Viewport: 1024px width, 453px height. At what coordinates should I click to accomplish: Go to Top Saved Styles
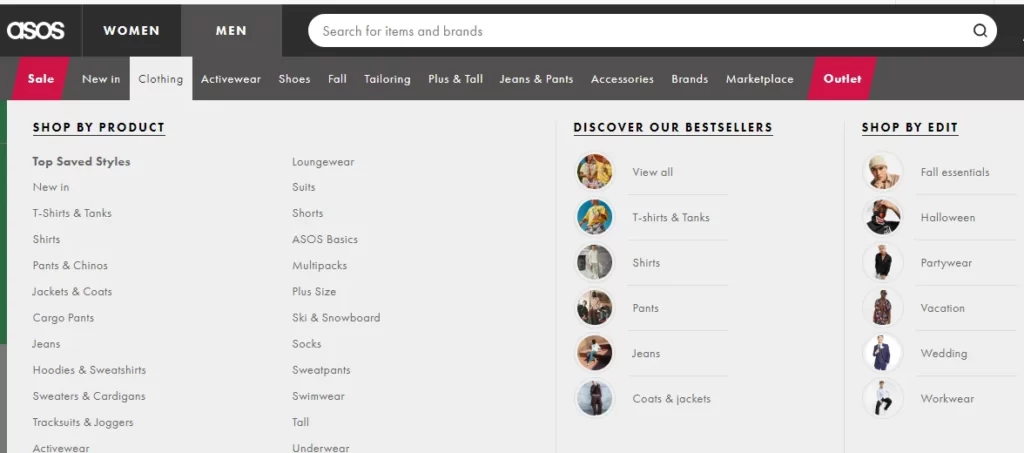click(x=82, y=161)
